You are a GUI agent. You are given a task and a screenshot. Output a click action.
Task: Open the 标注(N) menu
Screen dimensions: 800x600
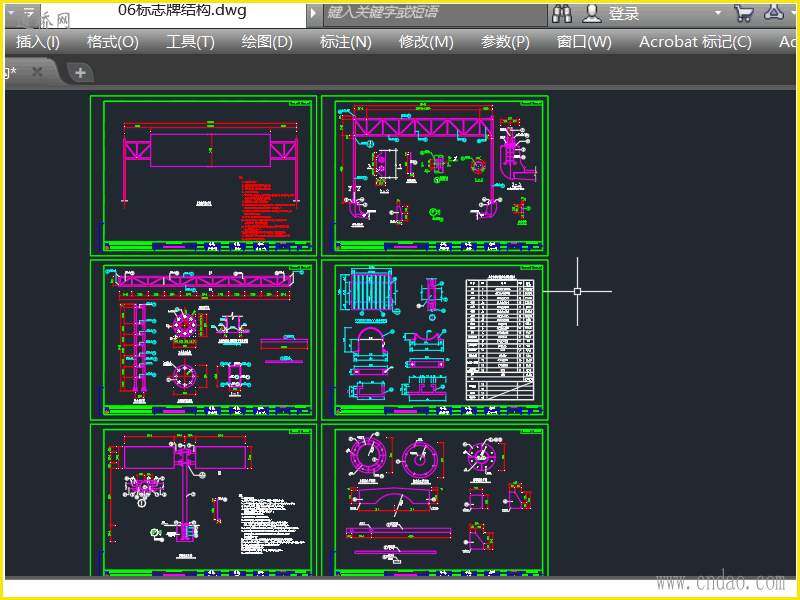click(x=345, y=42)
